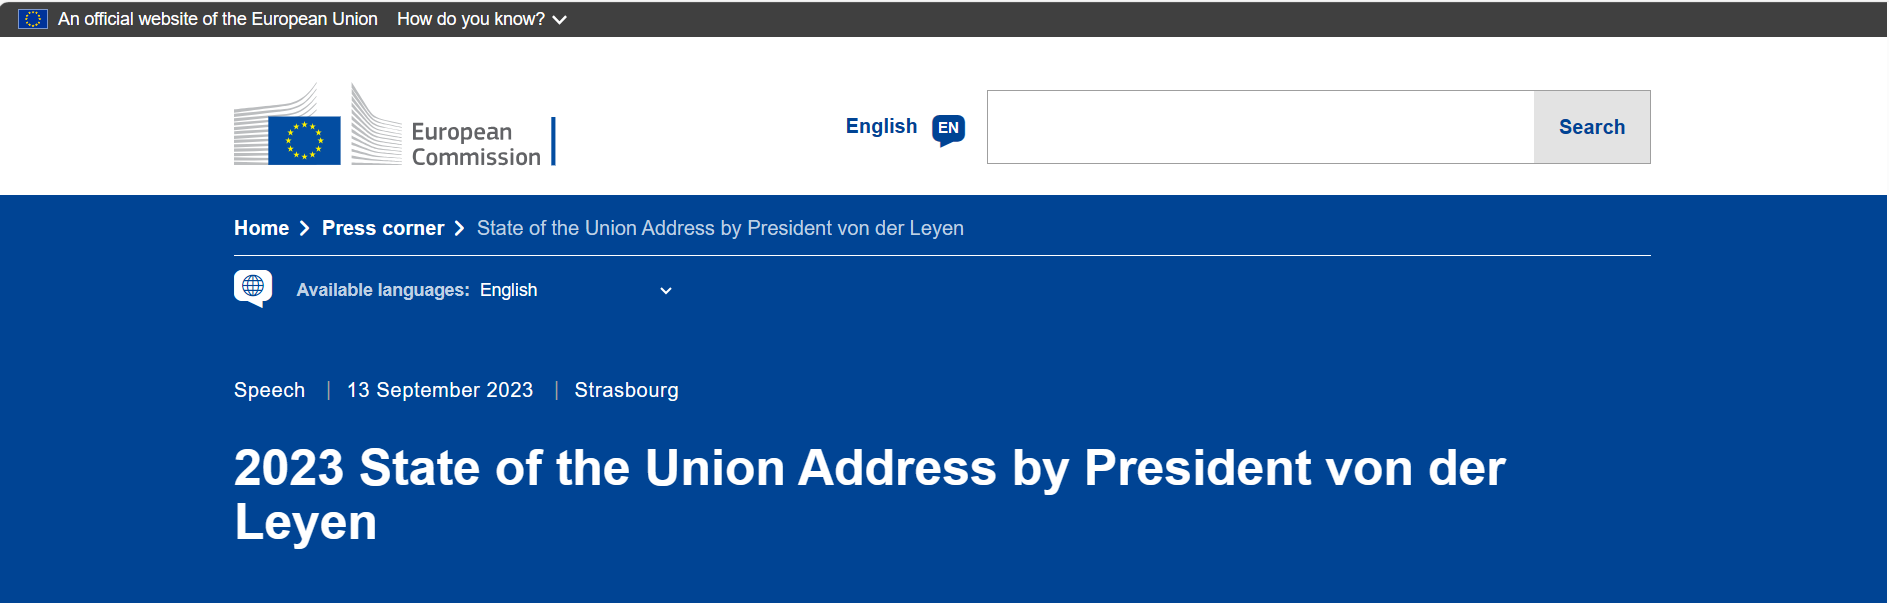The width and height of the screenshot is (1889, 605).
Task: Click the chevron after Press corner breadcrumb
Action: (x=460, y=229)
